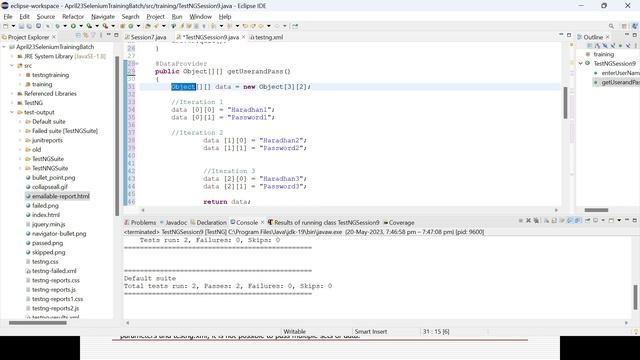Toggle Hide Local Types in Outline
Viewport: 640px width, 360px height.
point(628,46)
